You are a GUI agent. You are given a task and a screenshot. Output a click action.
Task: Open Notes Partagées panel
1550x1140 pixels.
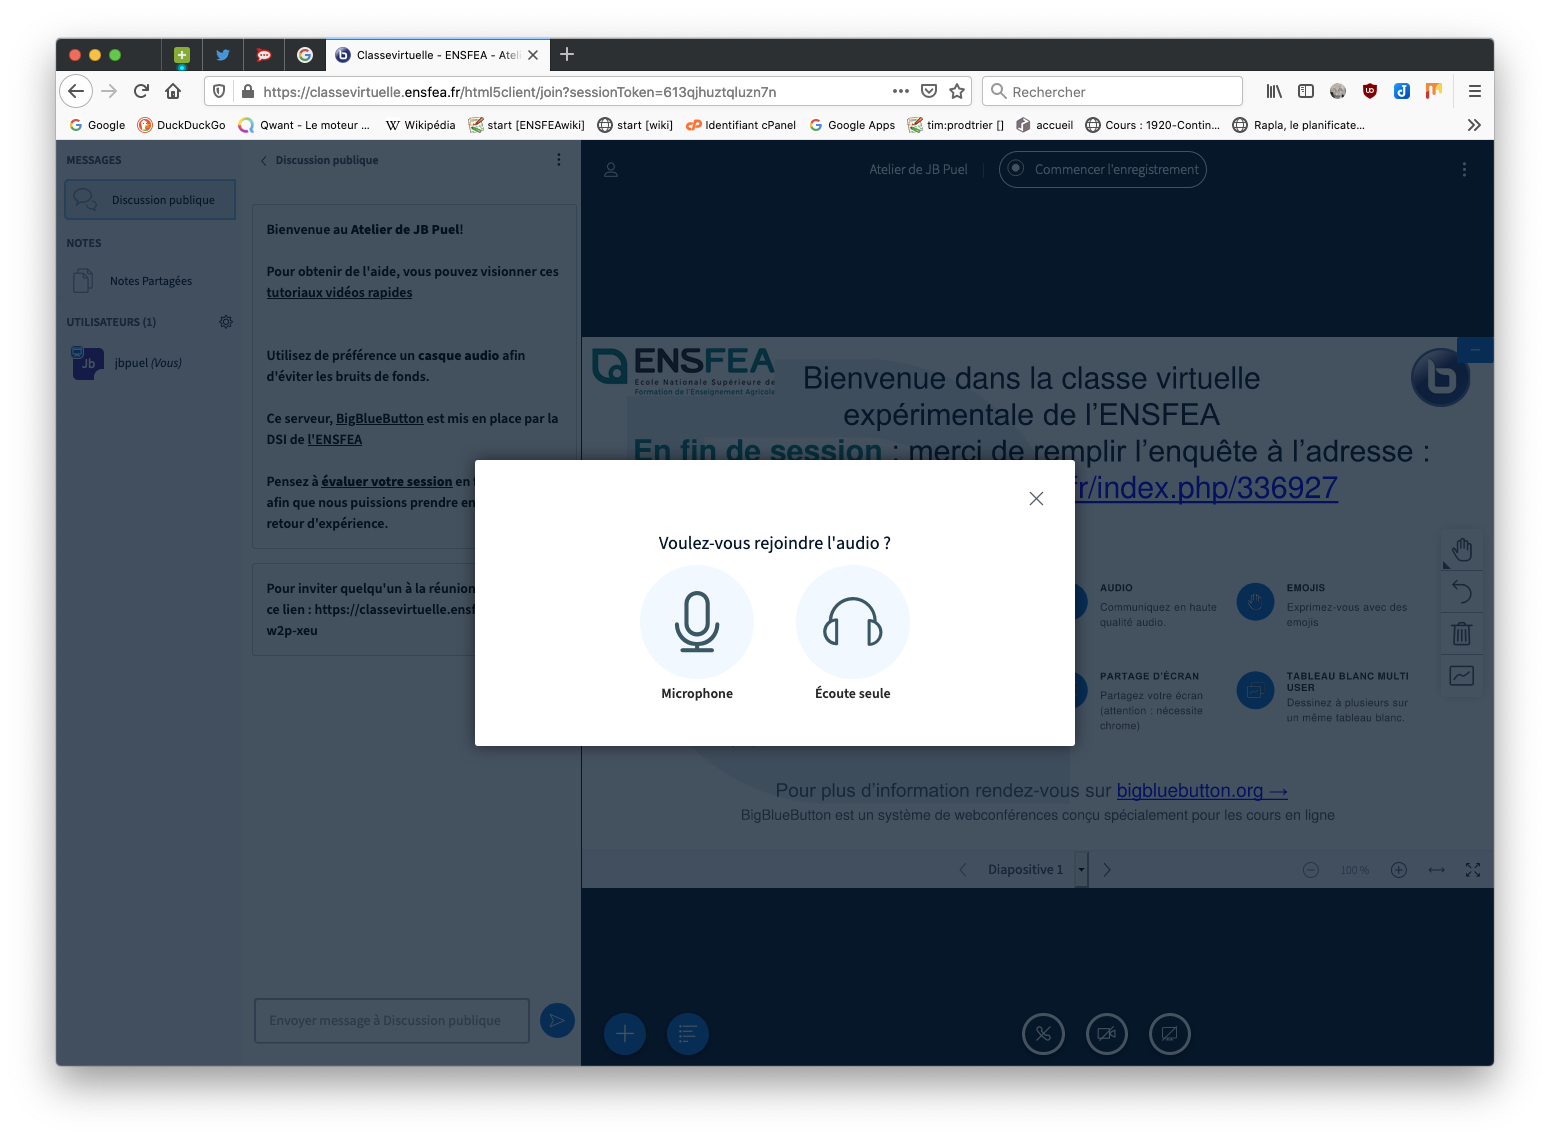click(150, 281)
